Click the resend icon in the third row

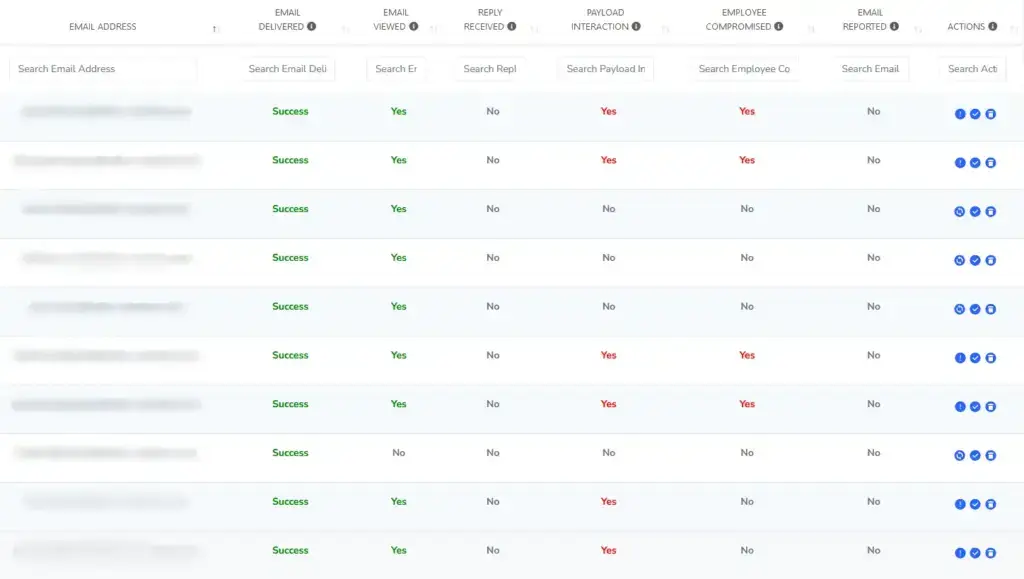click(959, 211)
